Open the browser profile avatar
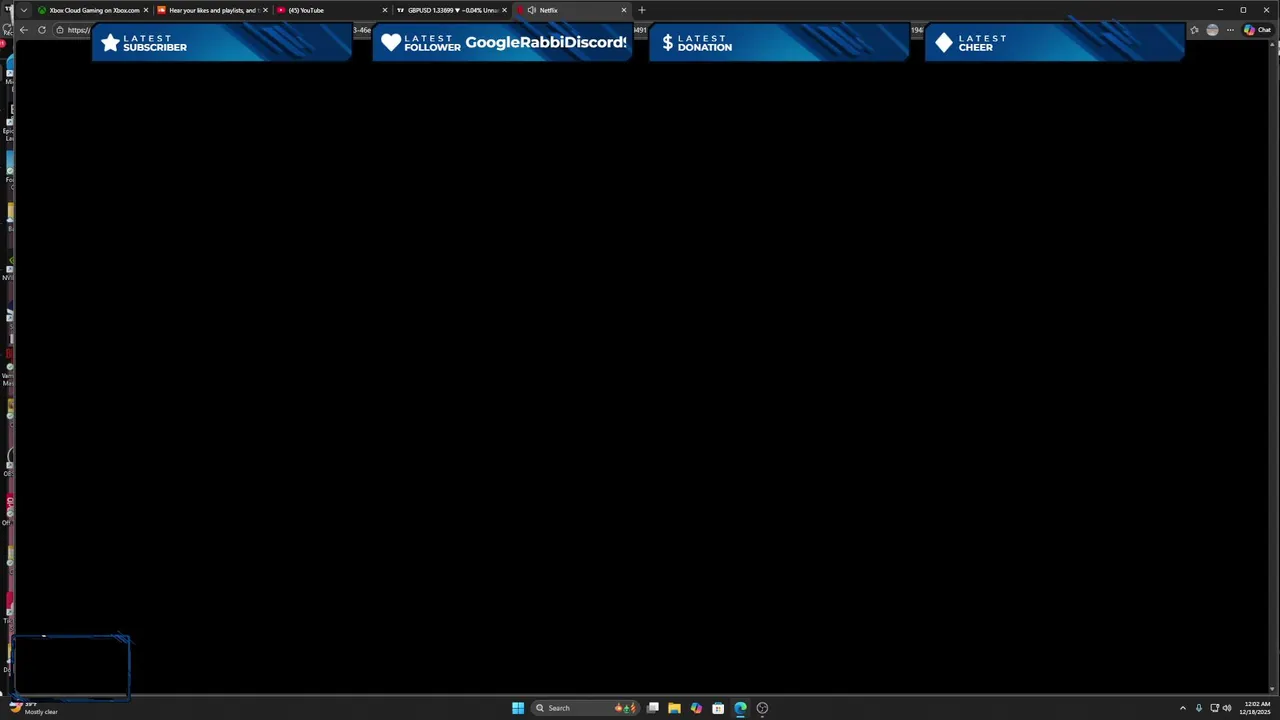The height and width of the screenshot is (720, 1280). (1213, 30)
